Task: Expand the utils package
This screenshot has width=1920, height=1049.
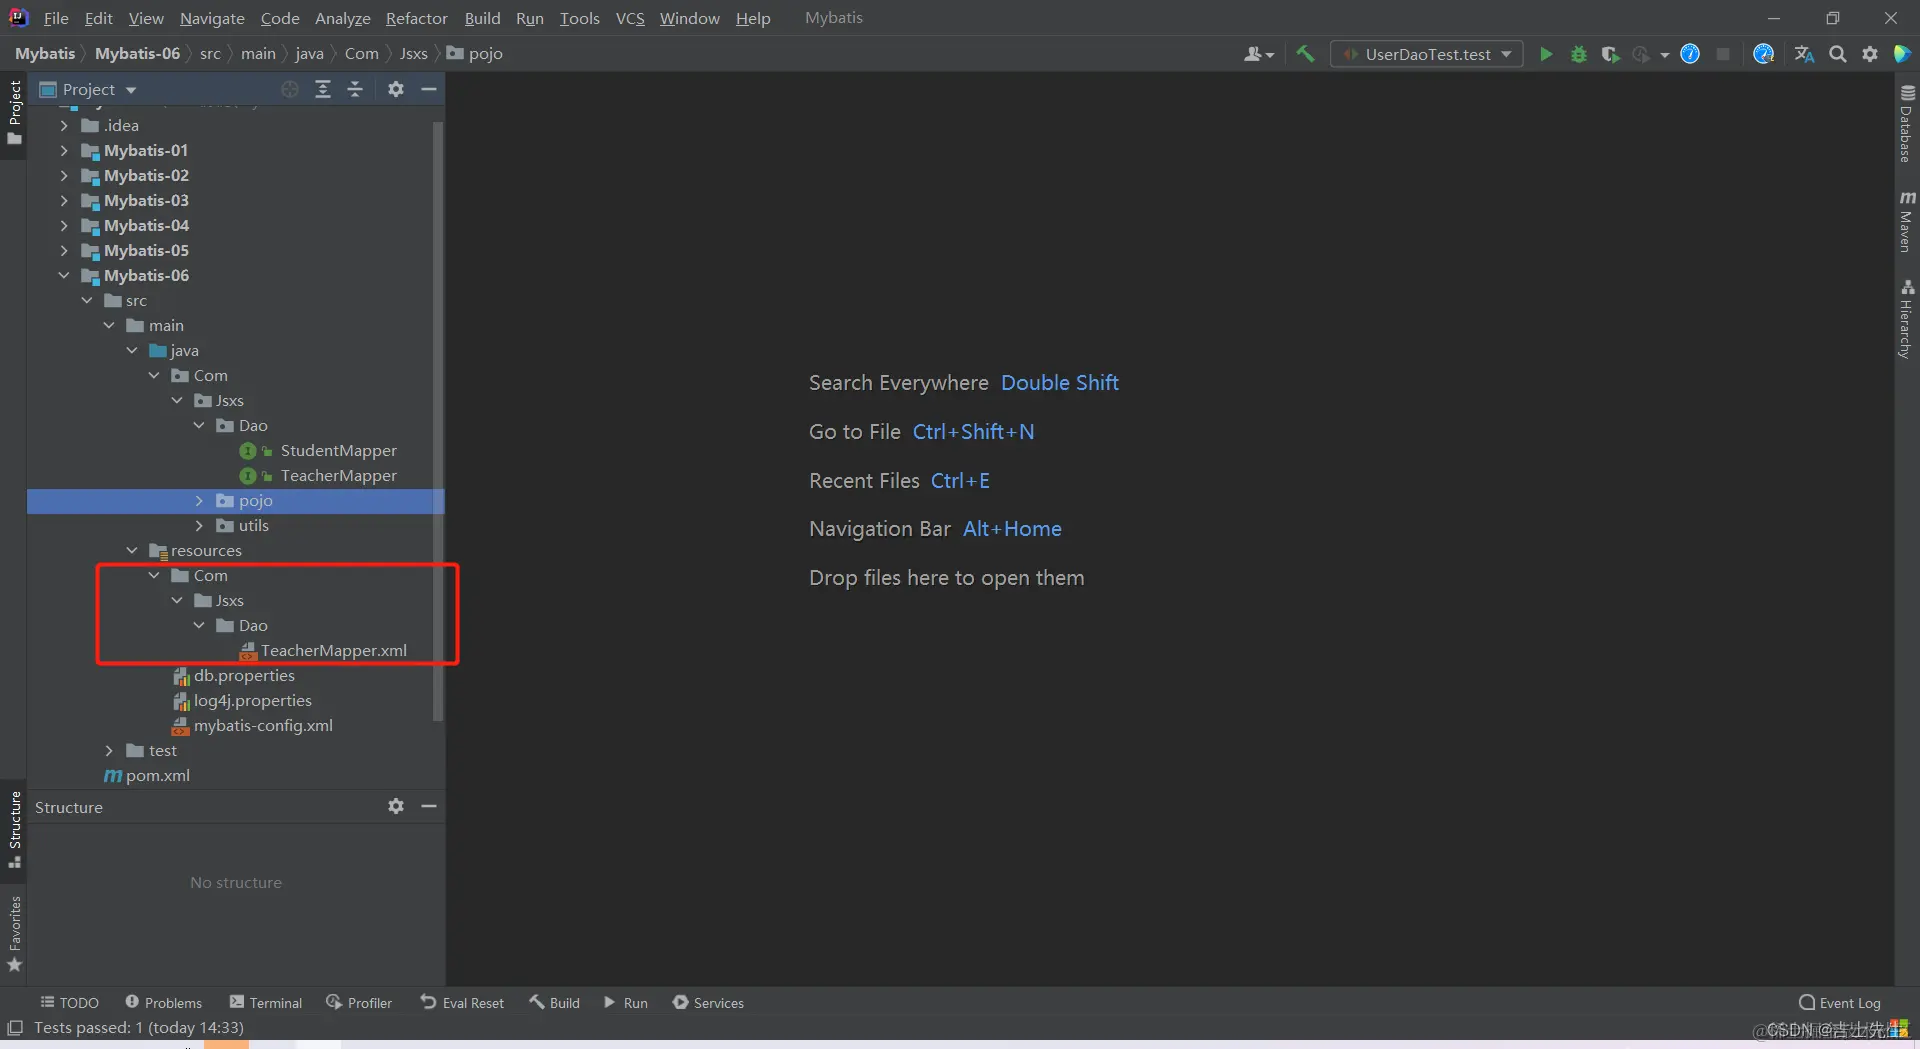Action: click(x=199, y=525)
